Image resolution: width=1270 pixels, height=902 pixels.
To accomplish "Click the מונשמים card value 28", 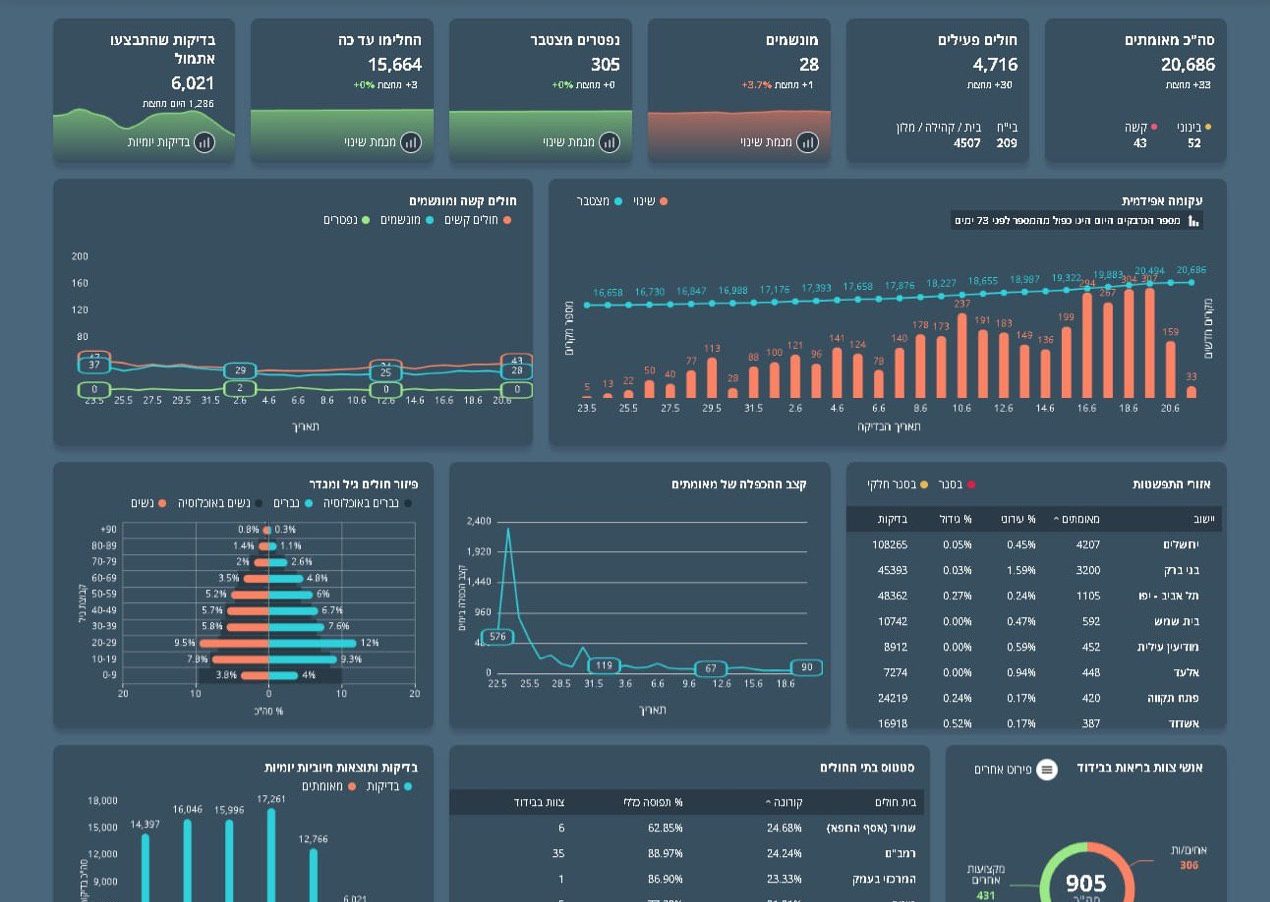I will (x=809, y=65).
